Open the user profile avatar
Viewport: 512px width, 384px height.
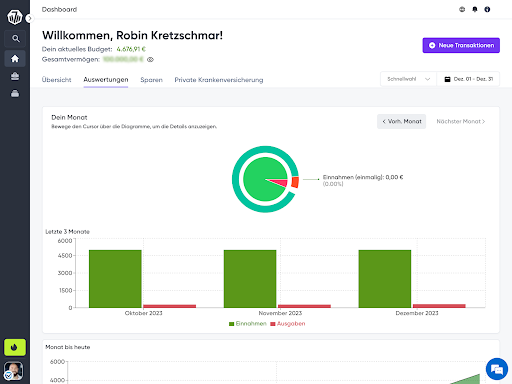[x=14, y=371]
